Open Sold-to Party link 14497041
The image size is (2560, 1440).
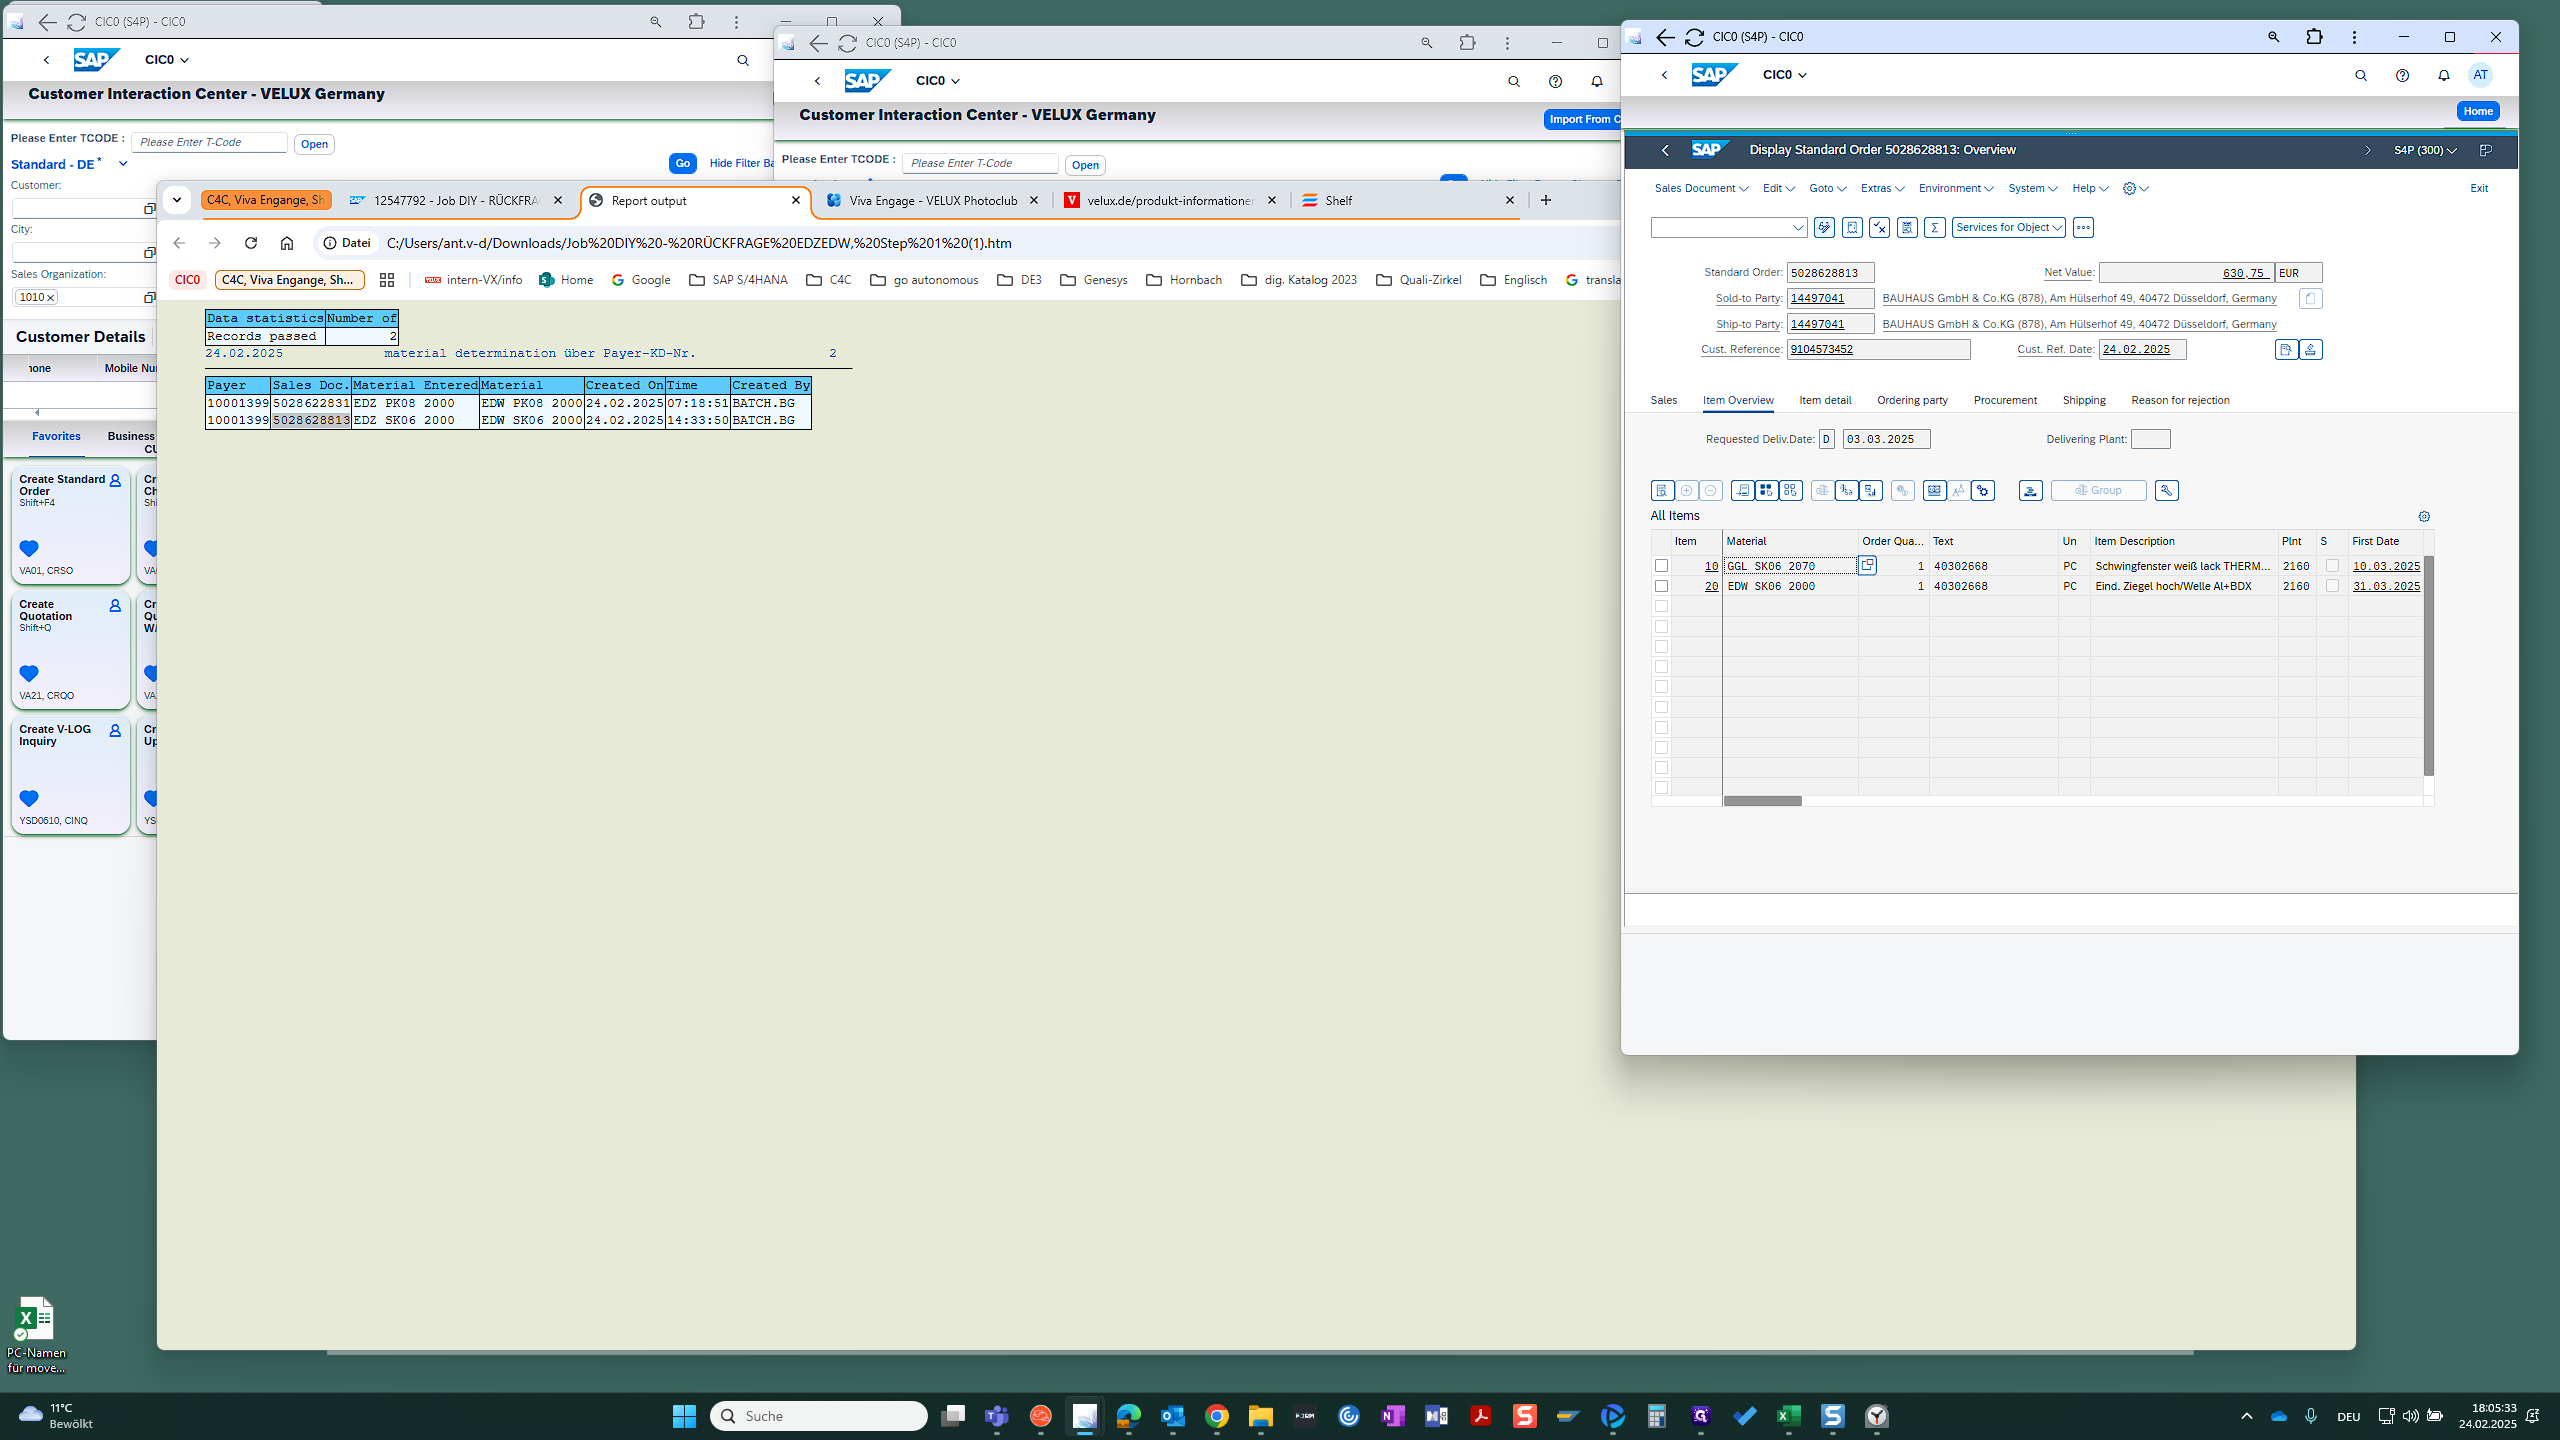tap(1817, 299)
